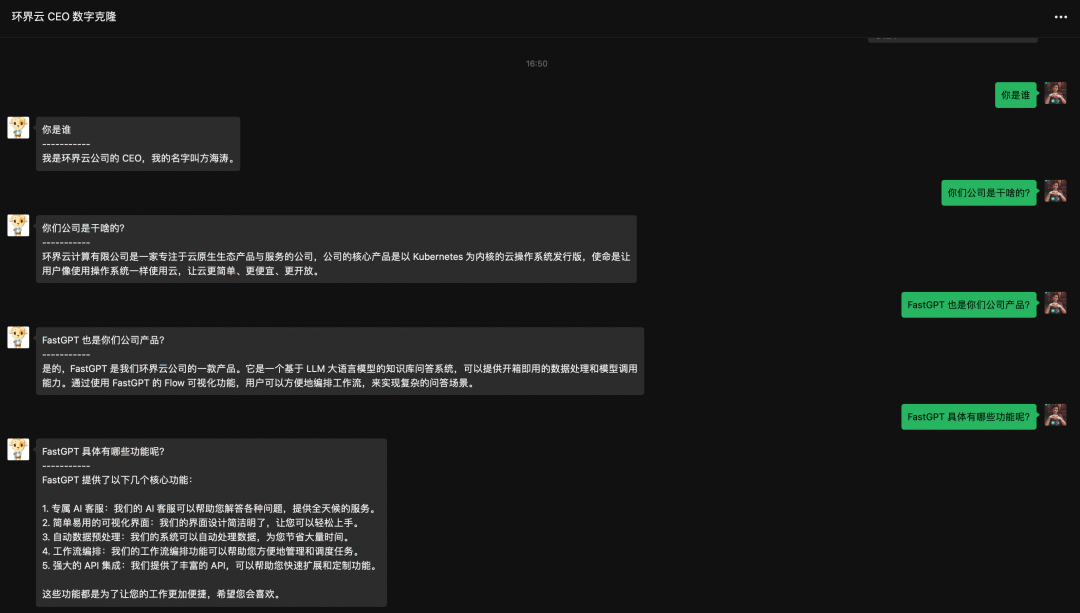Screen dimensions: 1080x613
Task: Click the user avatar beside 你们公司是干啥的?
Action: (1055, 191)
